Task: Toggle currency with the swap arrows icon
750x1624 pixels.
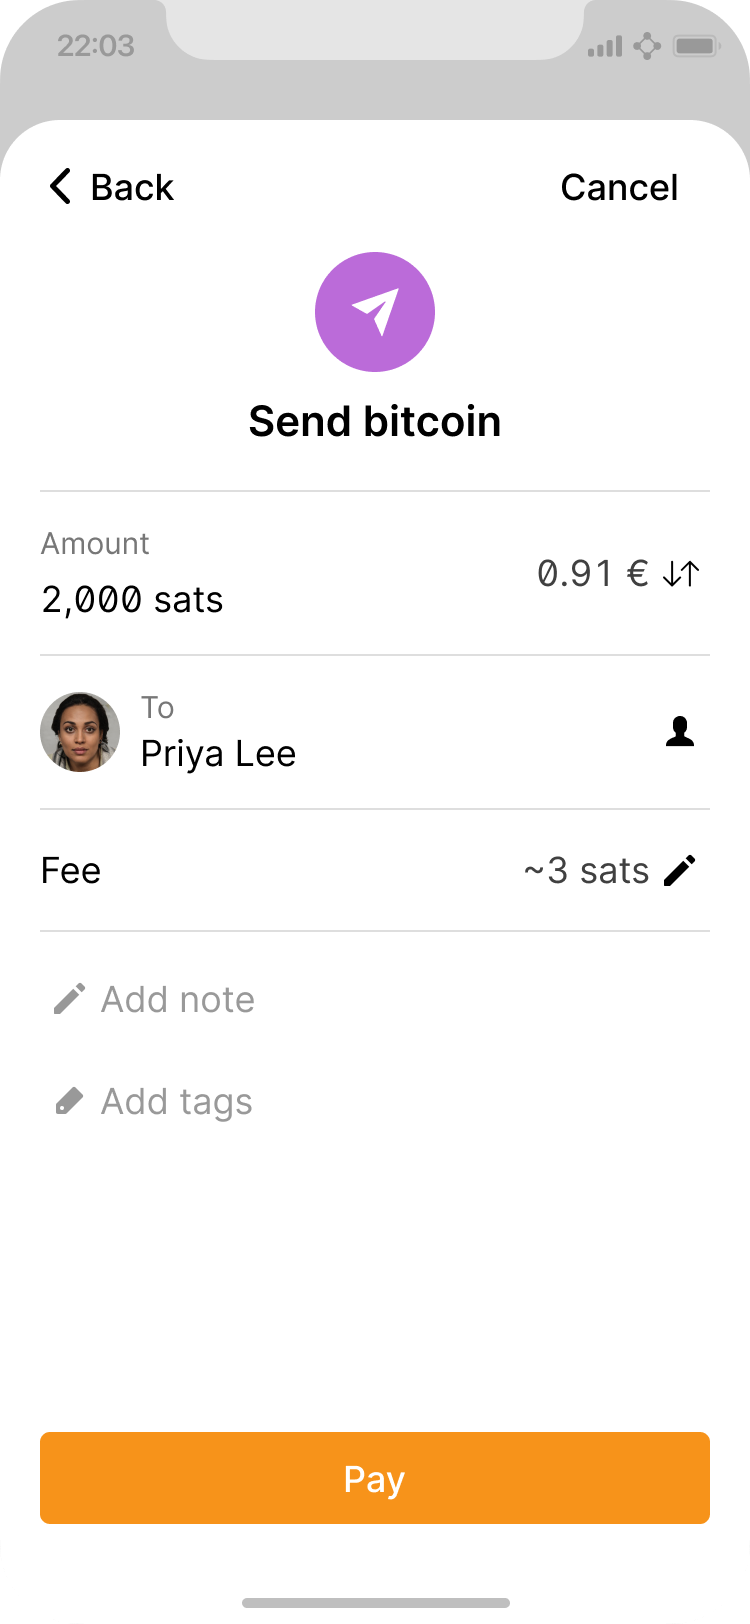Action: coord(681,574)
